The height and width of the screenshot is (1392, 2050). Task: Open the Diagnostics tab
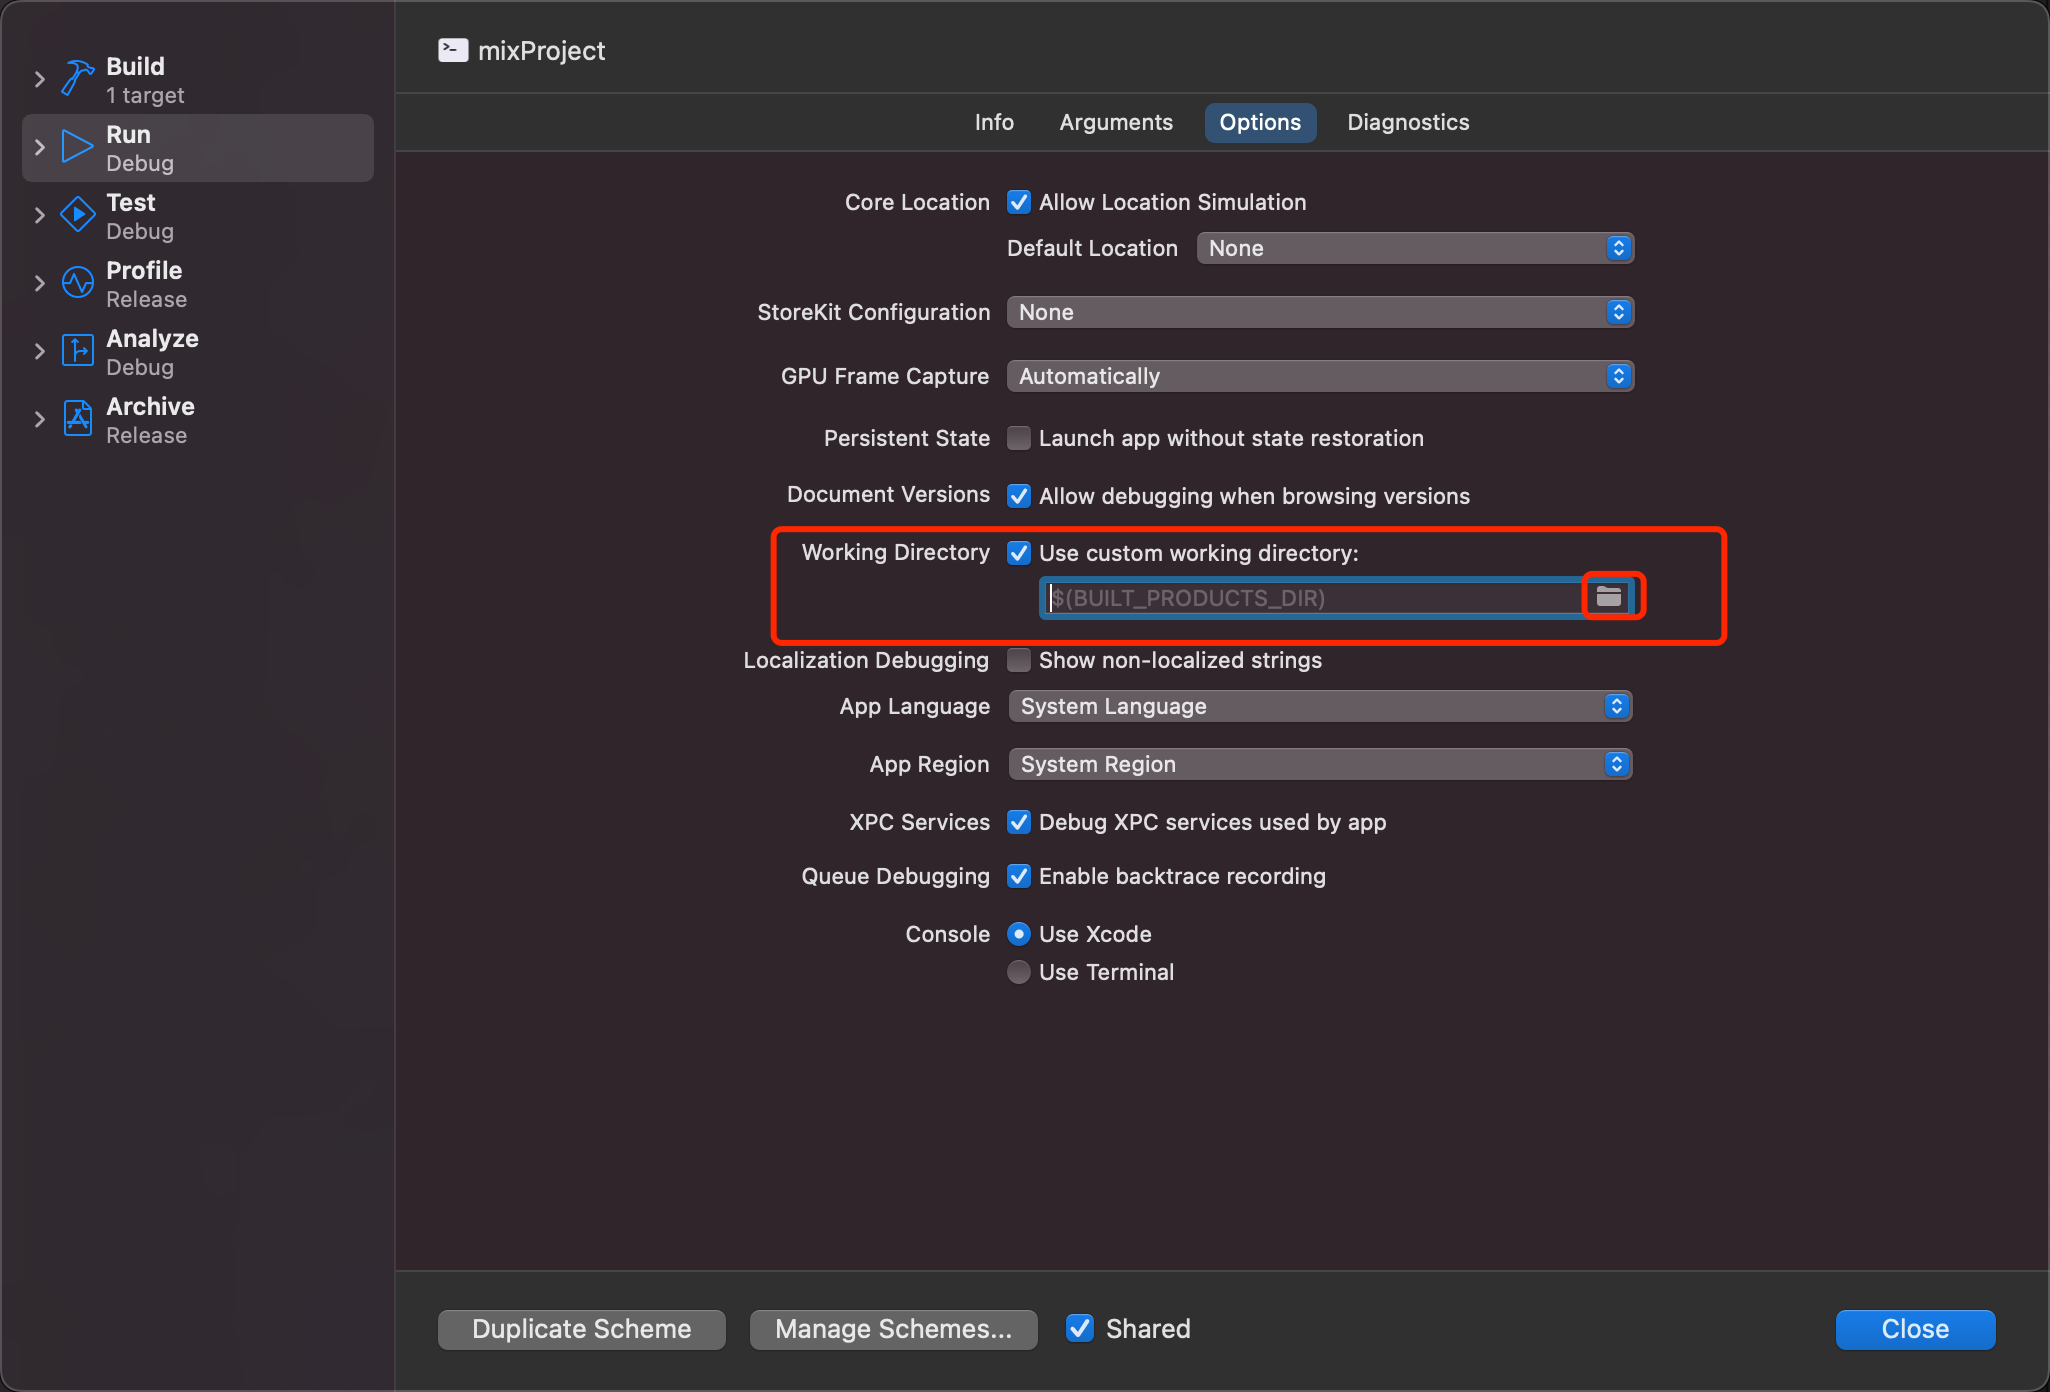click(1408, 122)
